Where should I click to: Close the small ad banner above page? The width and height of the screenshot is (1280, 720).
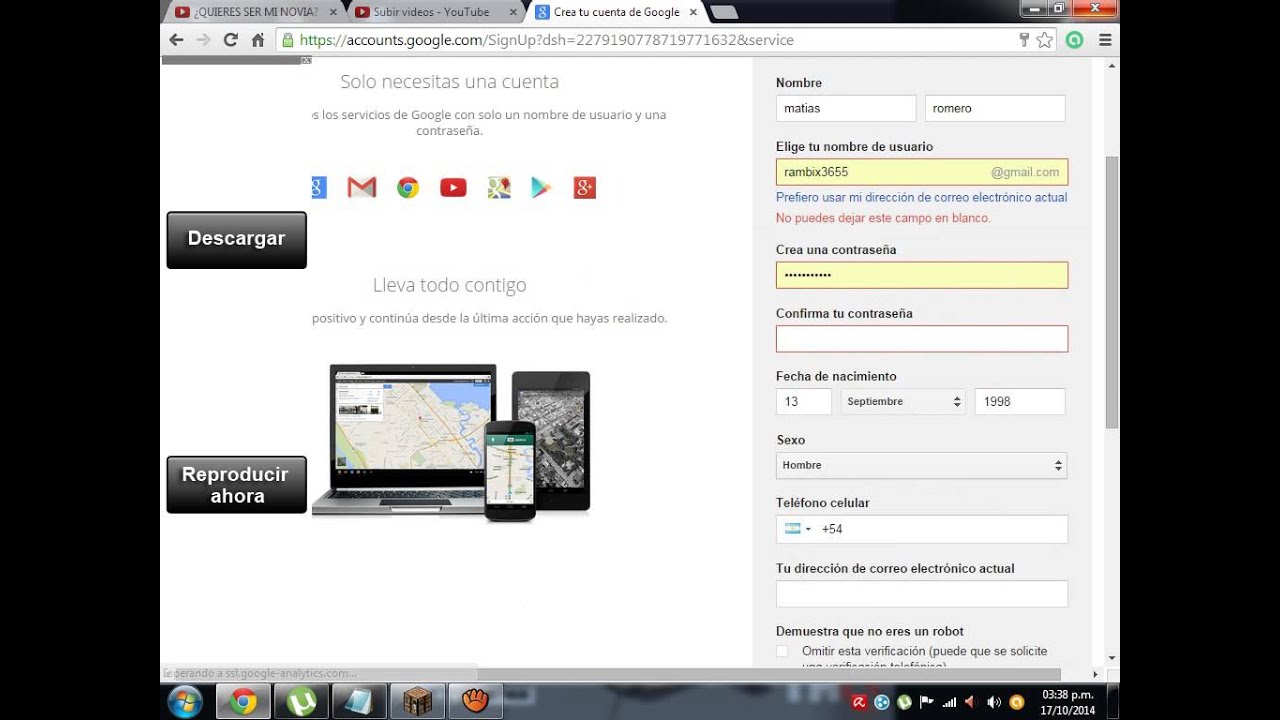tap(307, 60)
